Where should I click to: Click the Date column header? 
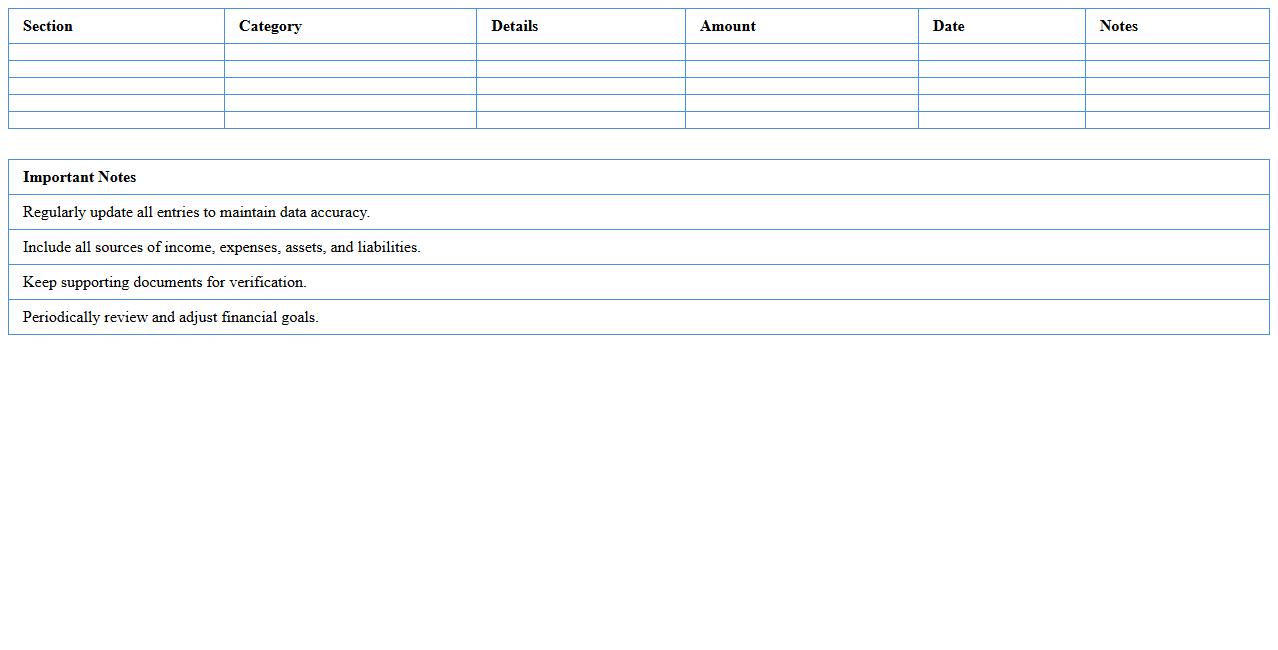point(948,26)
